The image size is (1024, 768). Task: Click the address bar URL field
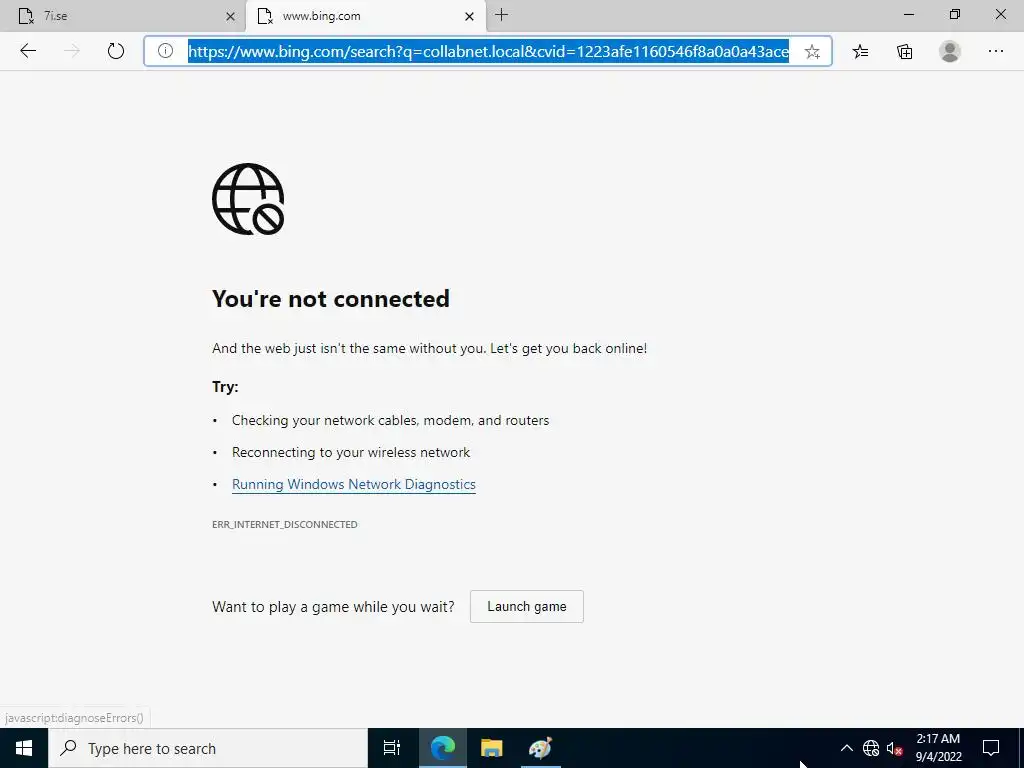488,51
